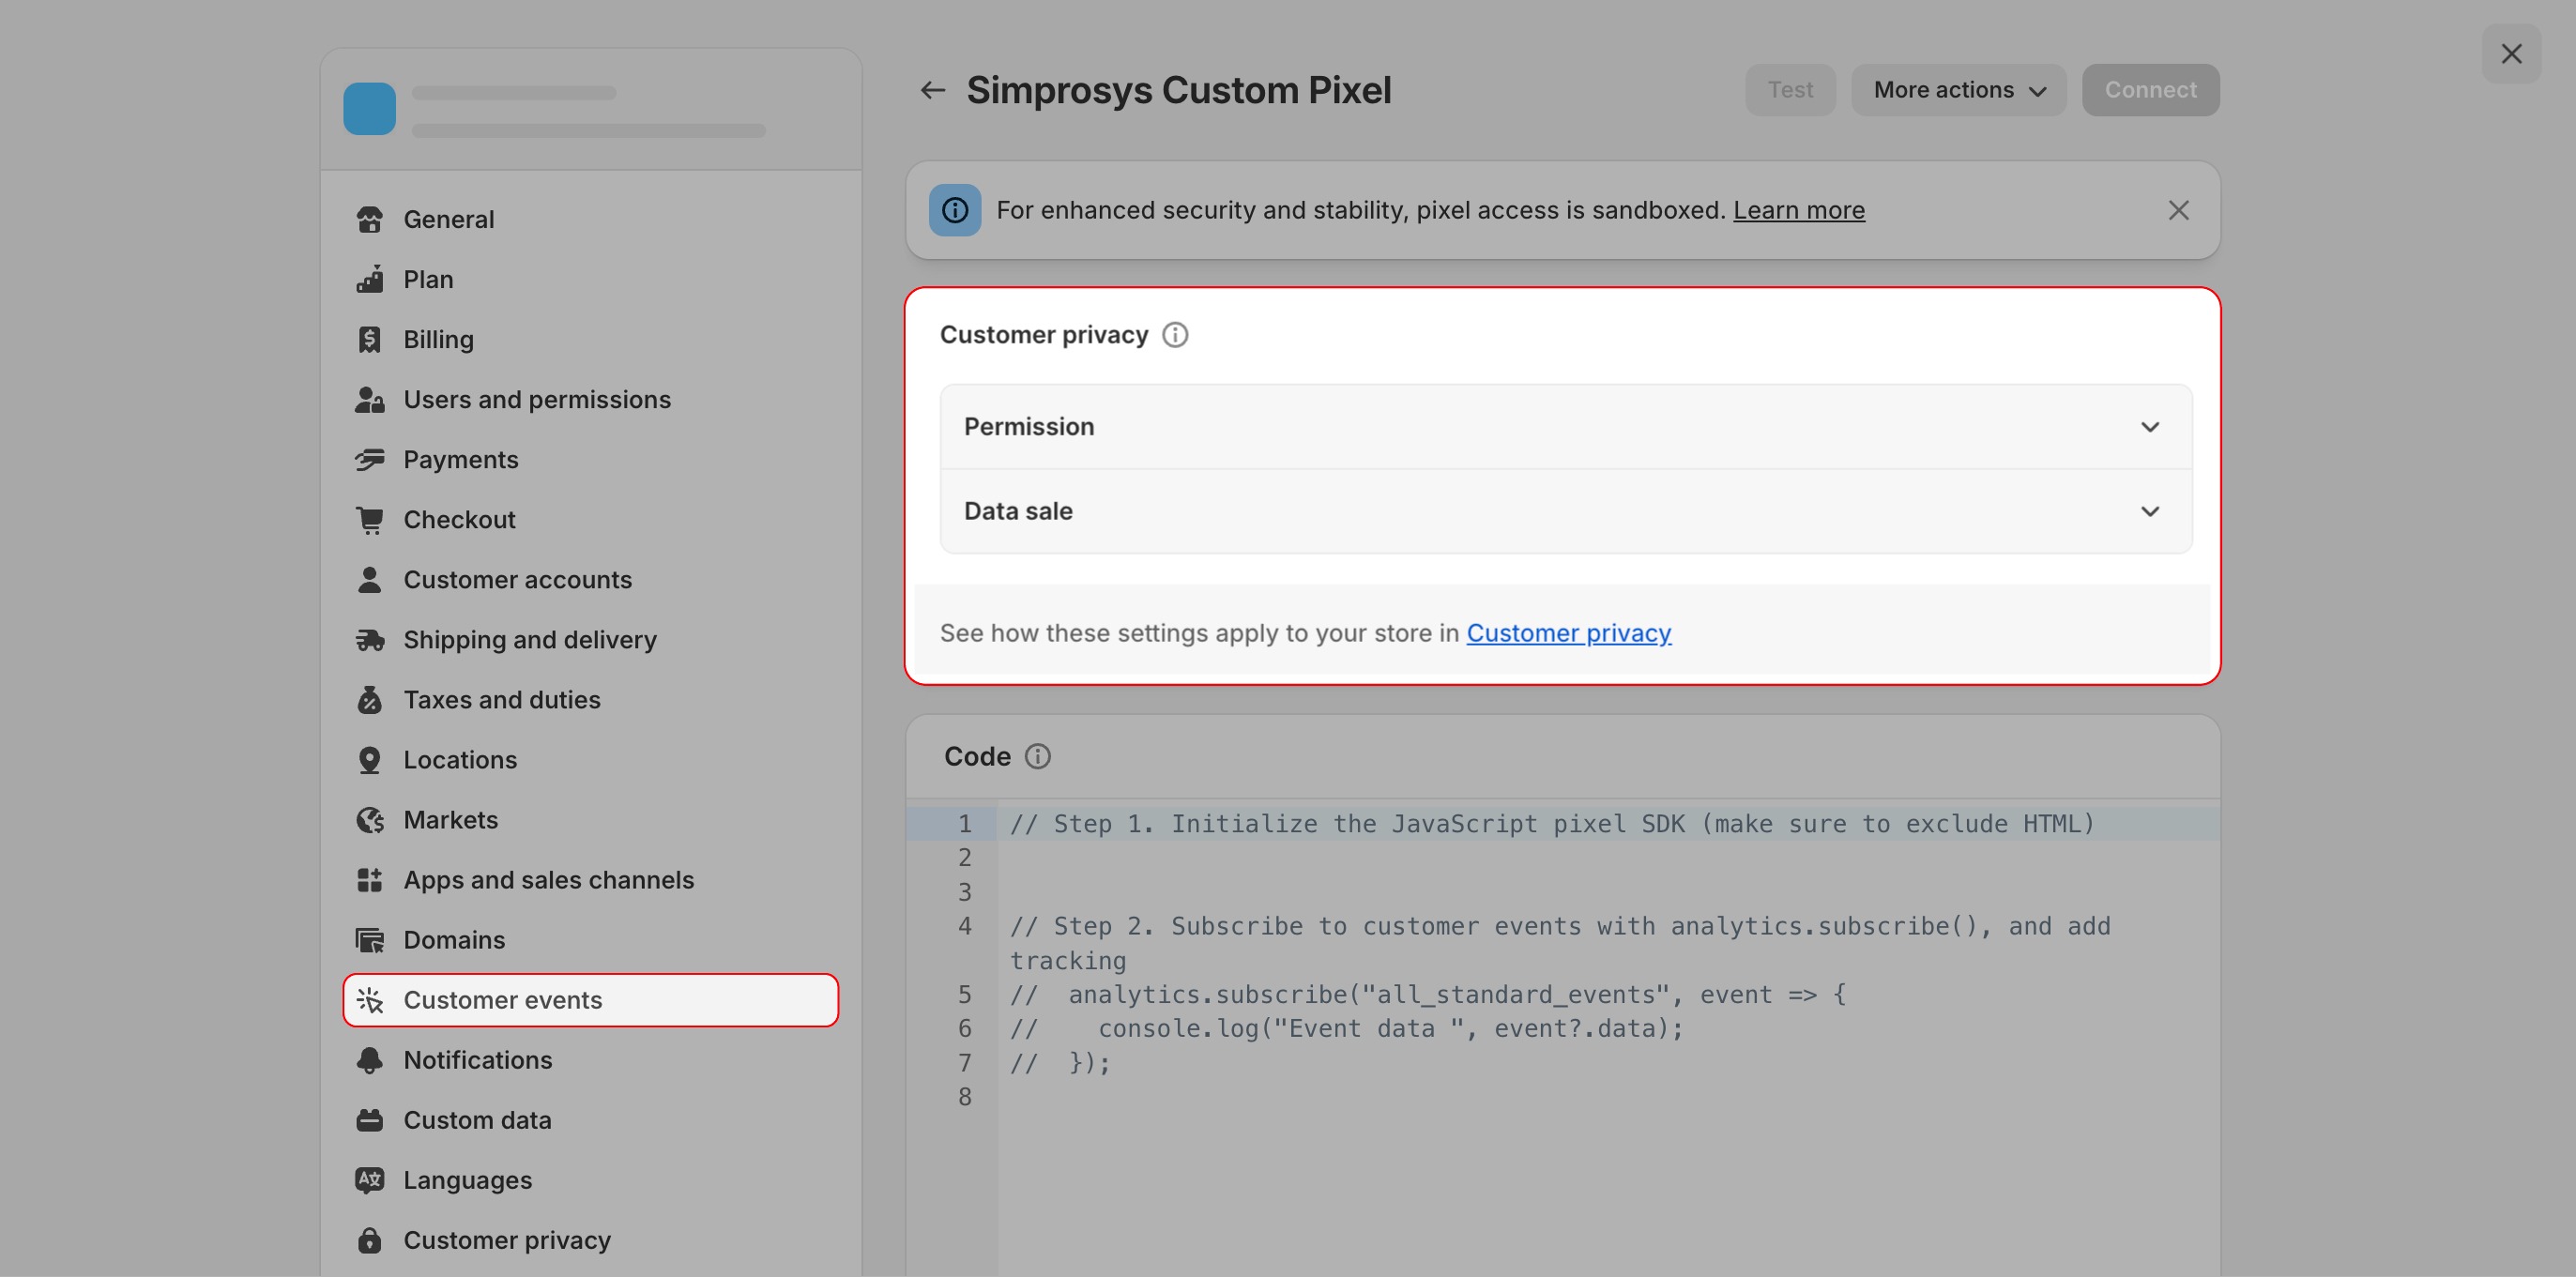Click code editor line 1 comment
The width and height of the screenshot is (2576, 1277).
pyautogui.click(x=1551, y=823)
